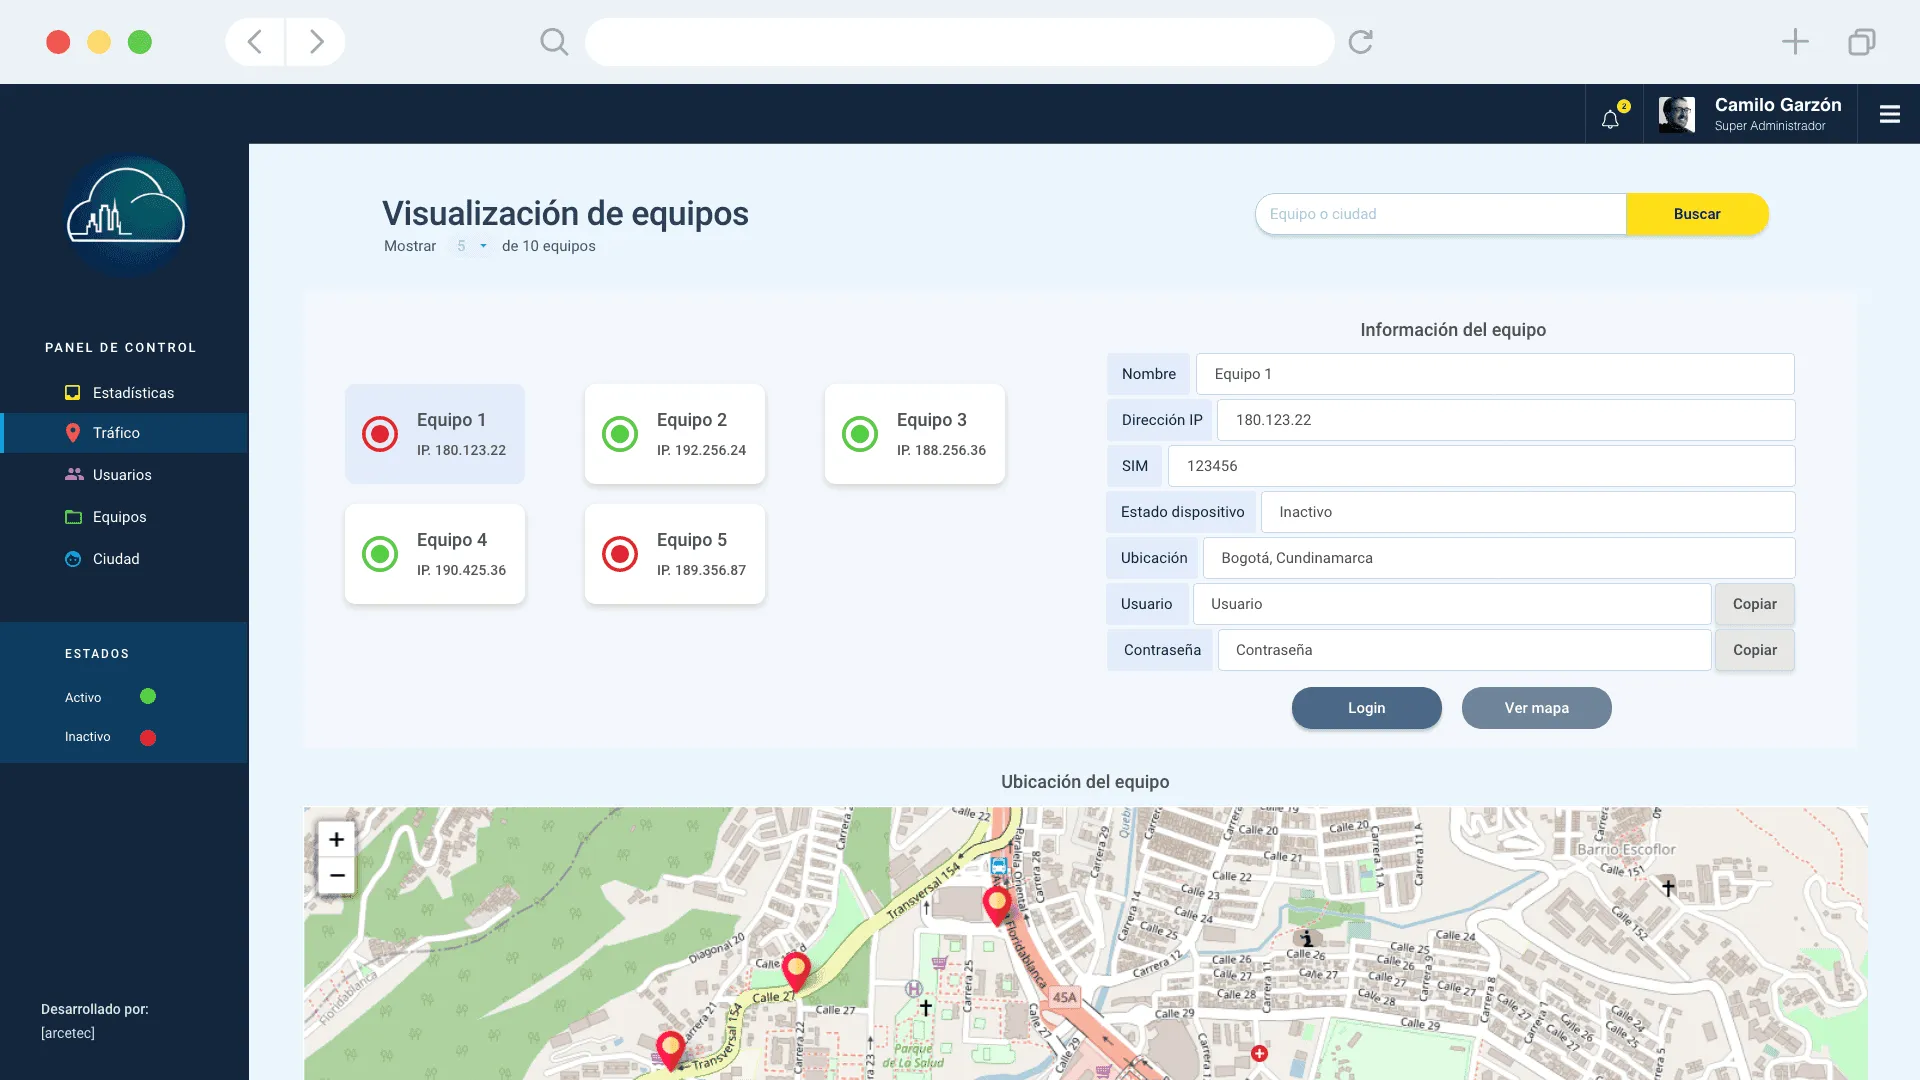This screenshot has height=1080, width=1920.
Task: Go to Usuarios in the sidebar
Action: point(122,475)
